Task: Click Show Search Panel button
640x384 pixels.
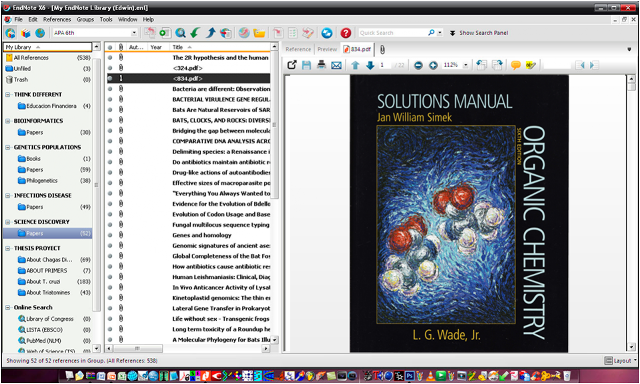Action: pyautogui.click(x=479, y=33)
